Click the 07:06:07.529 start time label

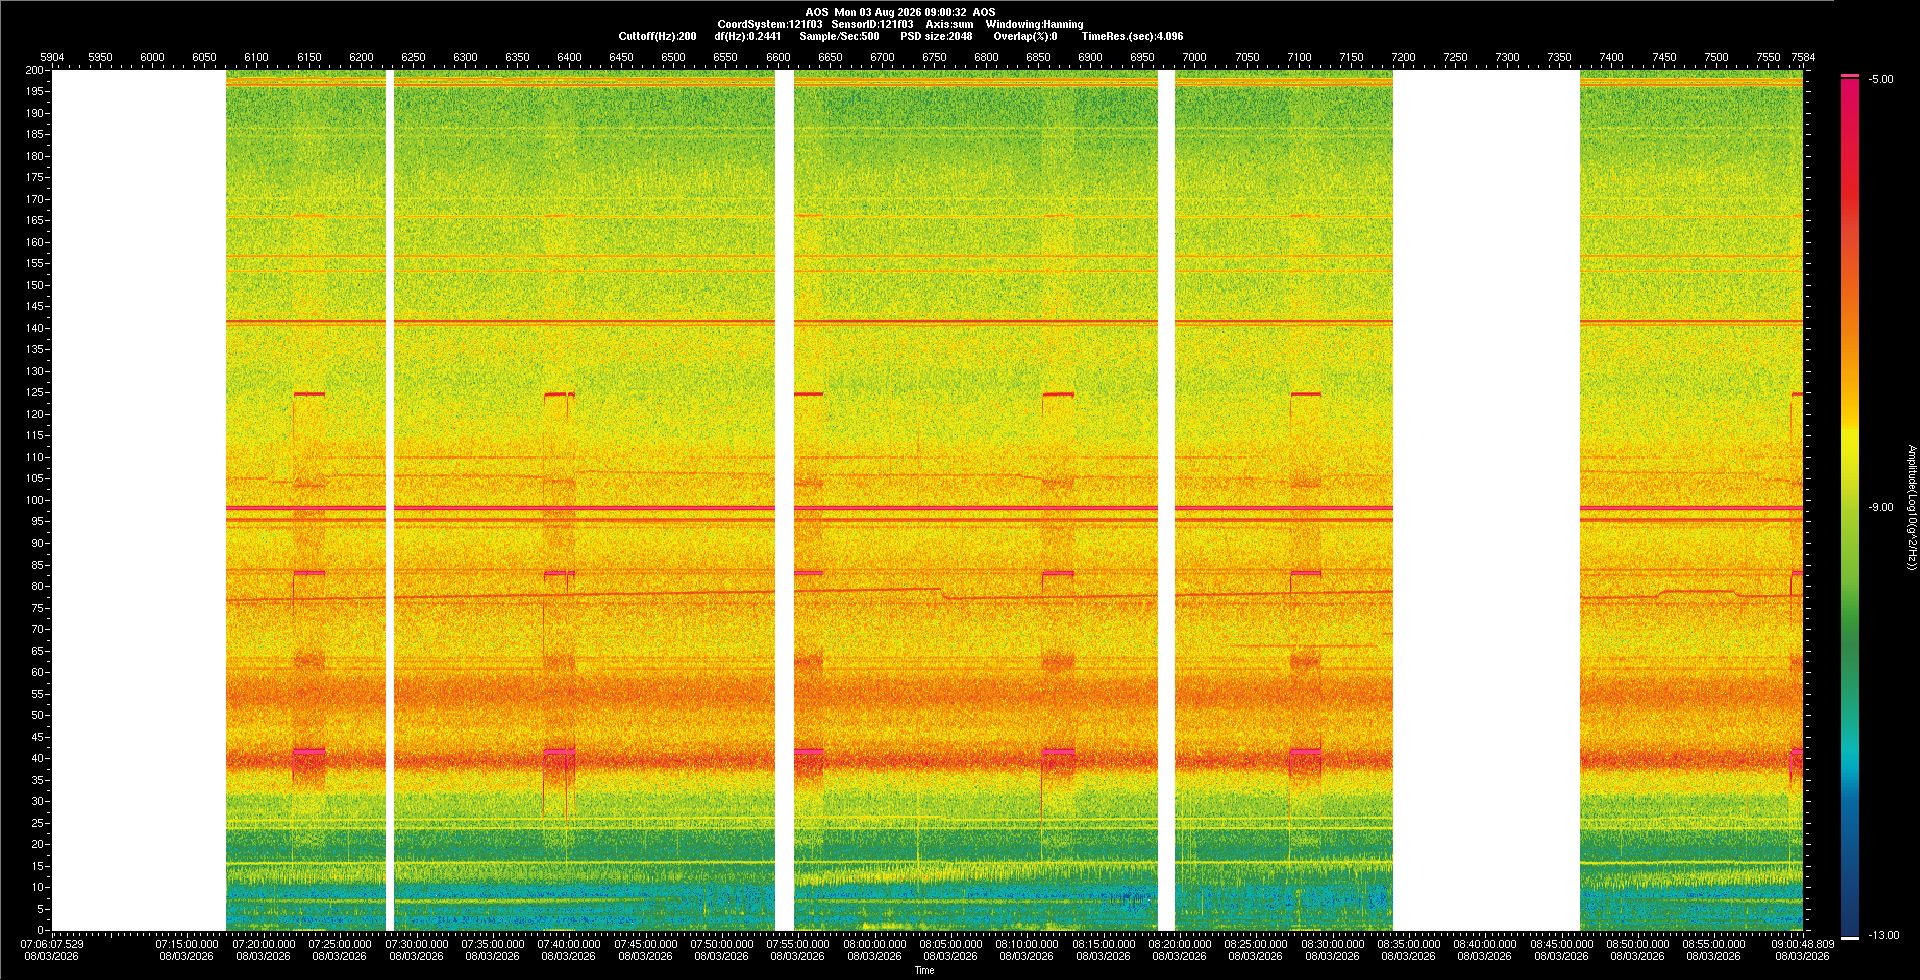(52, 944)
